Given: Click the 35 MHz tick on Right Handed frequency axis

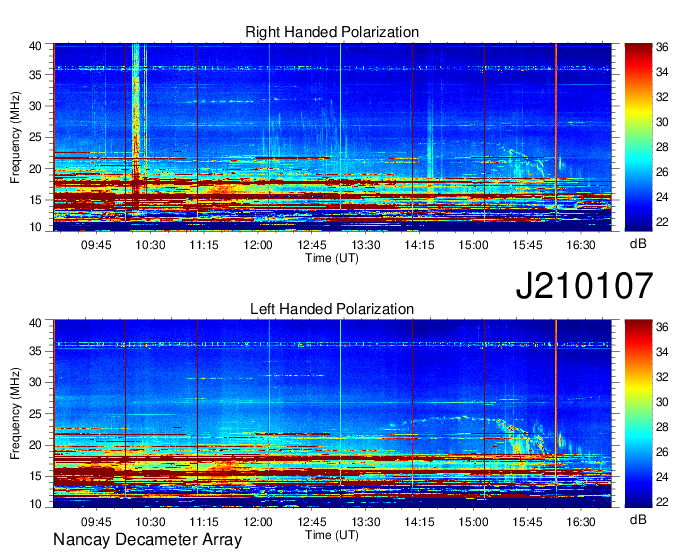Looking at the screenshot, I should pos(35,75).
